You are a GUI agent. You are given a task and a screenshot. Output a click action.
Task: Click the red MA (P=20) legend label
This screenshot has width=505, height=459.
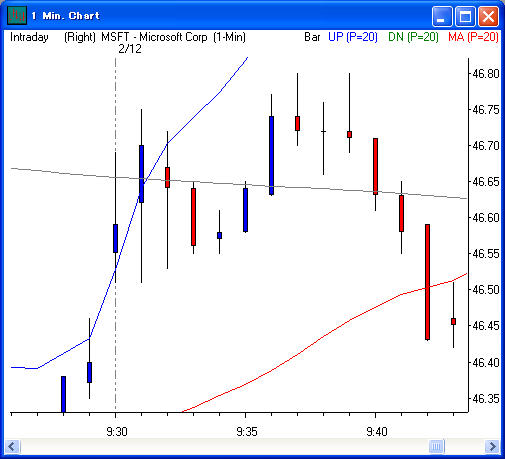coord(473,37)
